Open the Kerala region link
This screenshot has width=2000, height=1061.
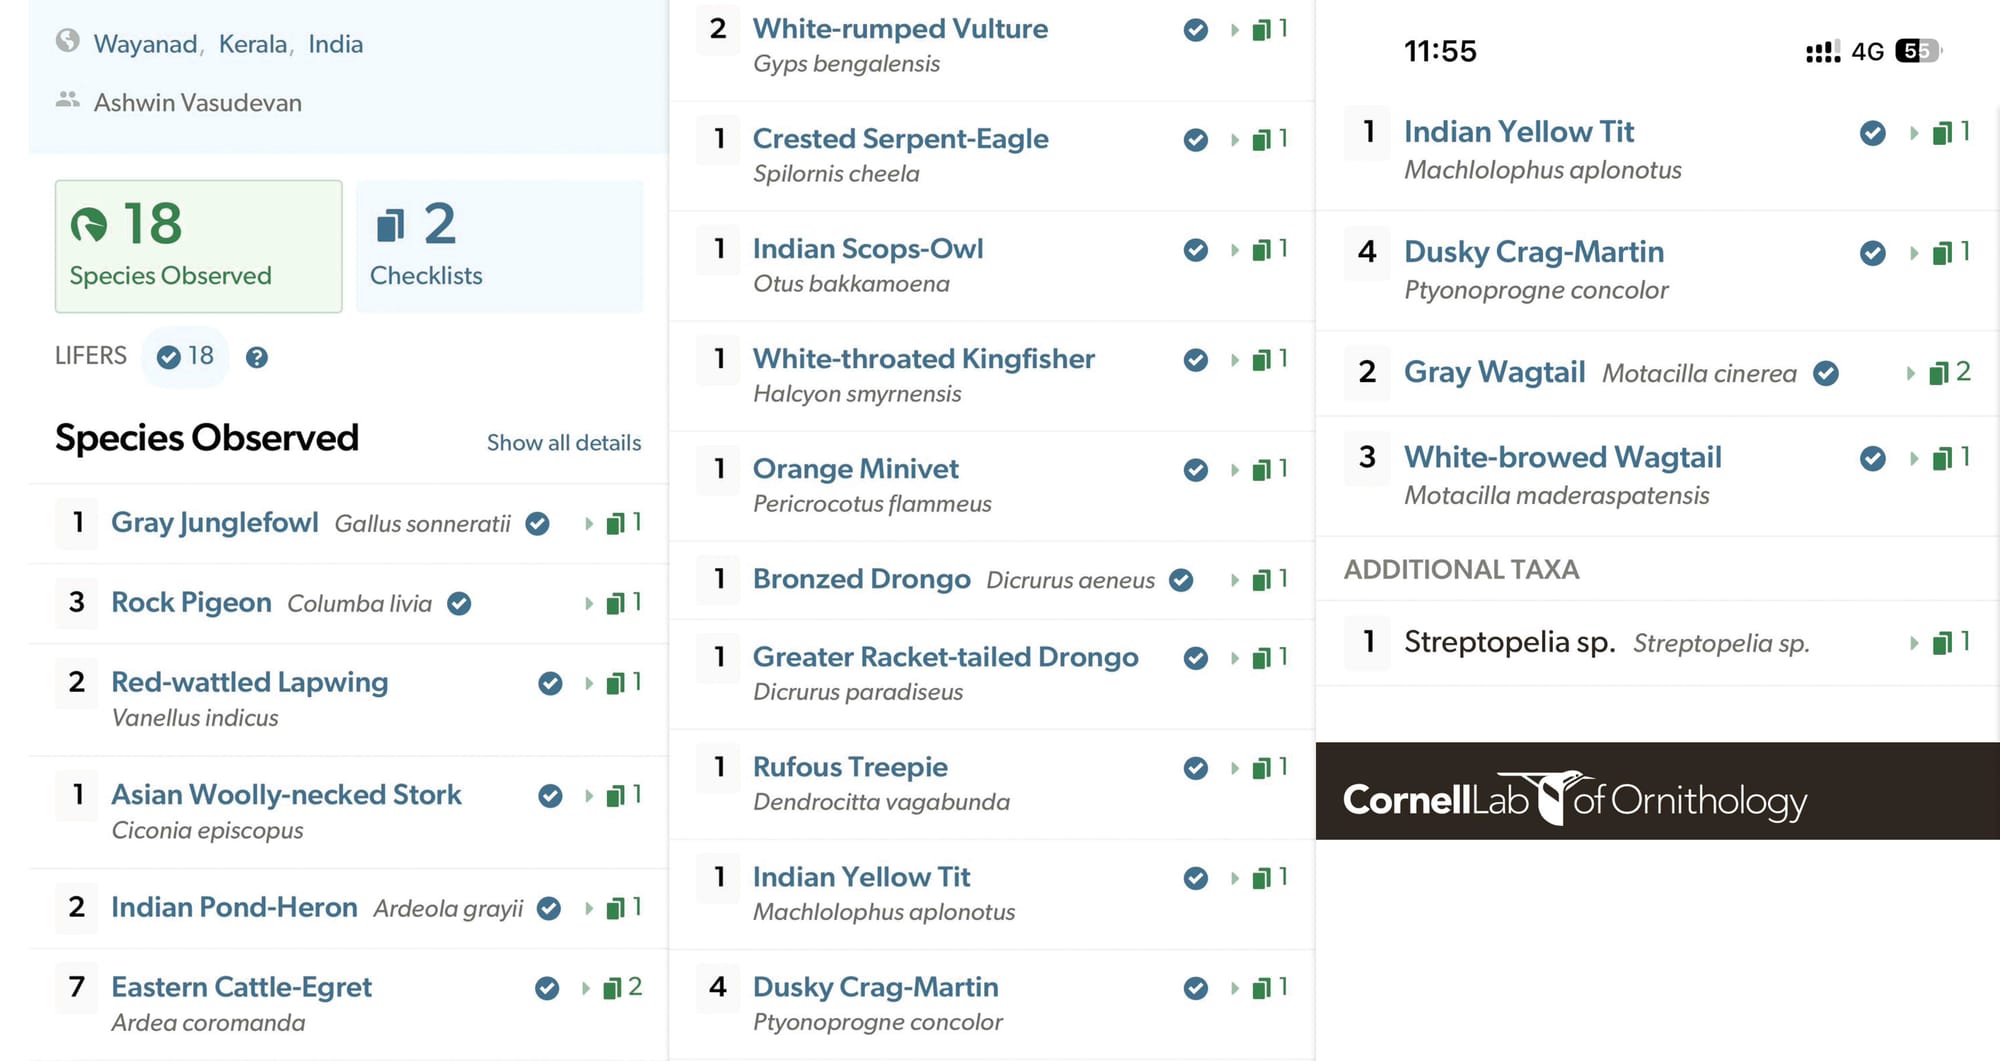tap(252, 44)
